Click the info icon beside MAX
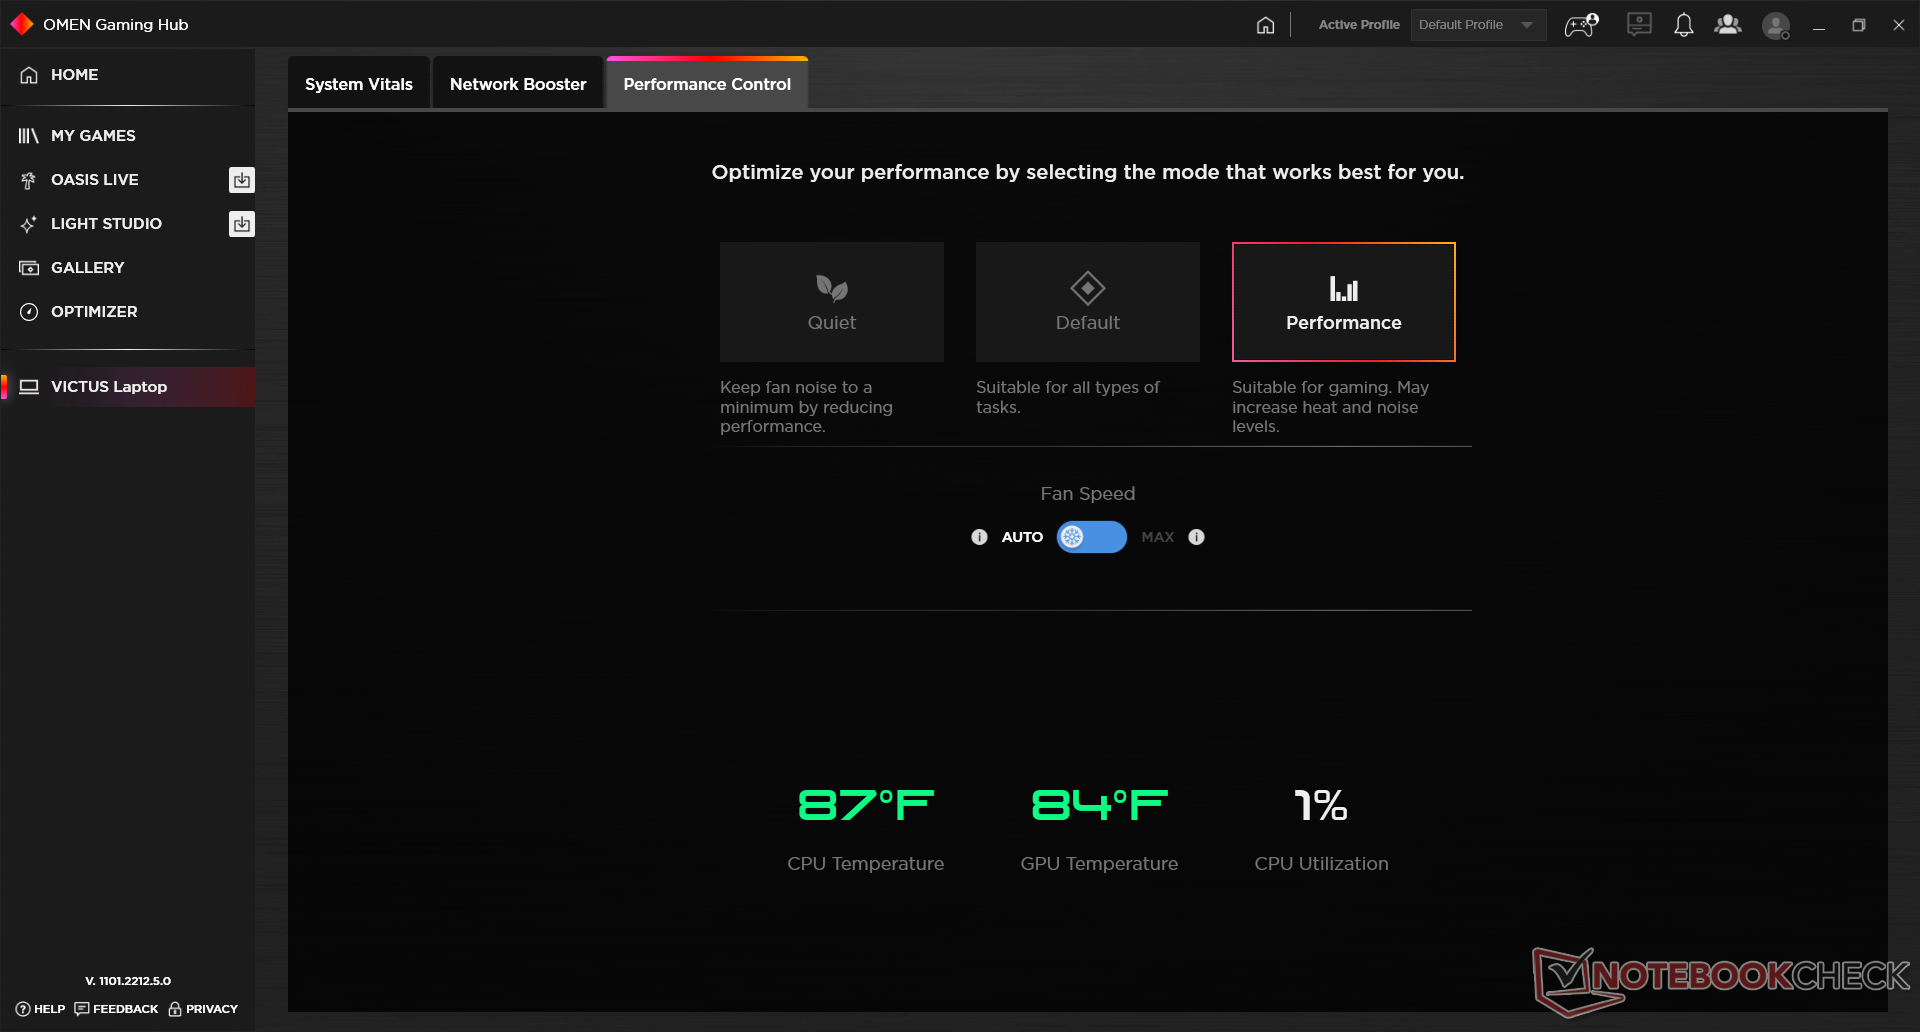This screenshot has width=1920, height=1032. [1196, 537]
